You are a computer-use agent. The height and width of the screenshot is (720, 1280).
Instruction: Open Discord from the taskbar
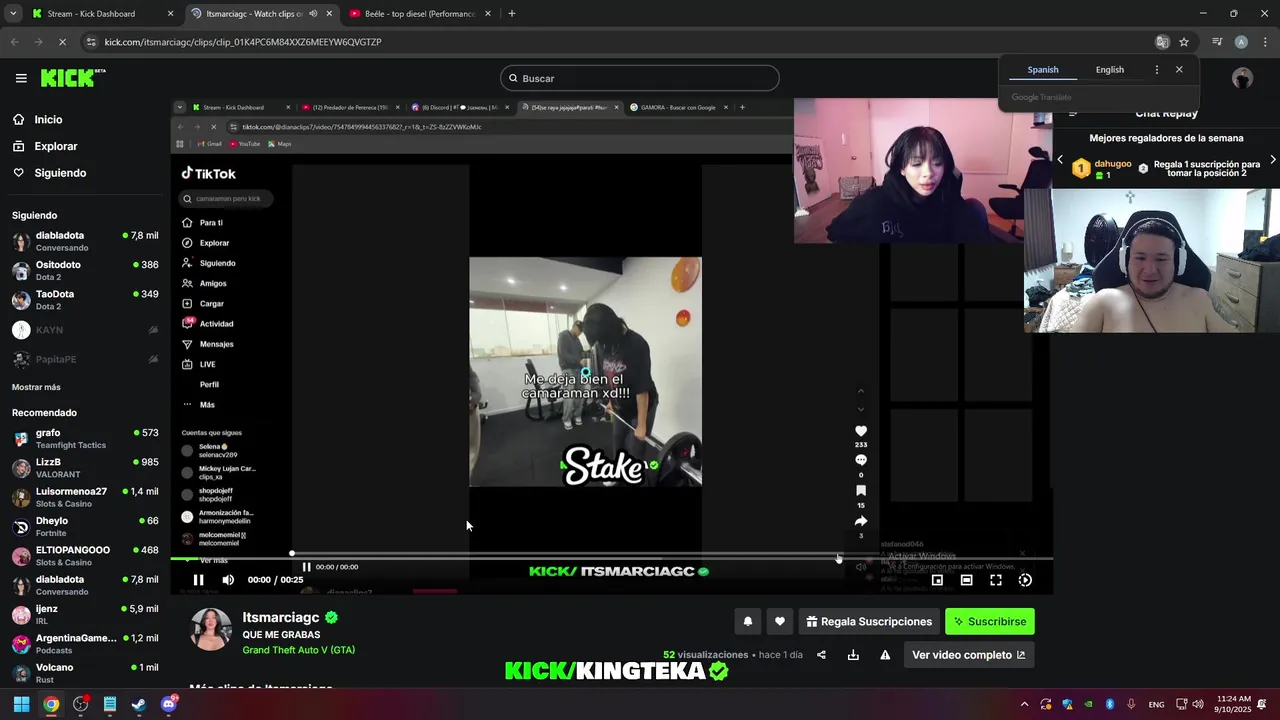coord(168,704)
